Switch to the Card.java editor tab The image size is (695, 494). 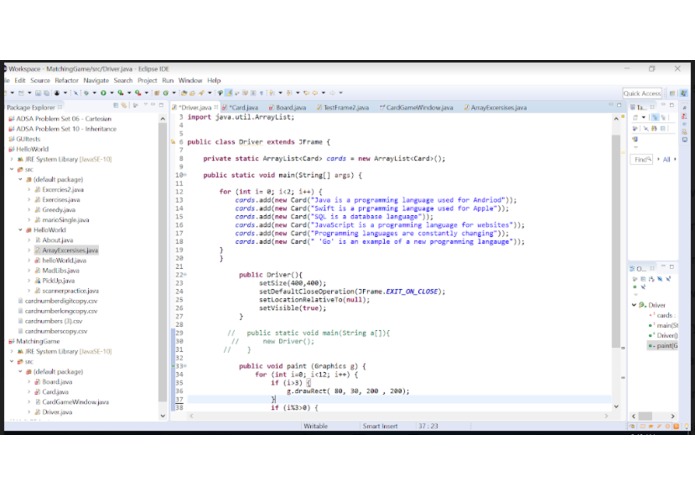pos(240,107)
